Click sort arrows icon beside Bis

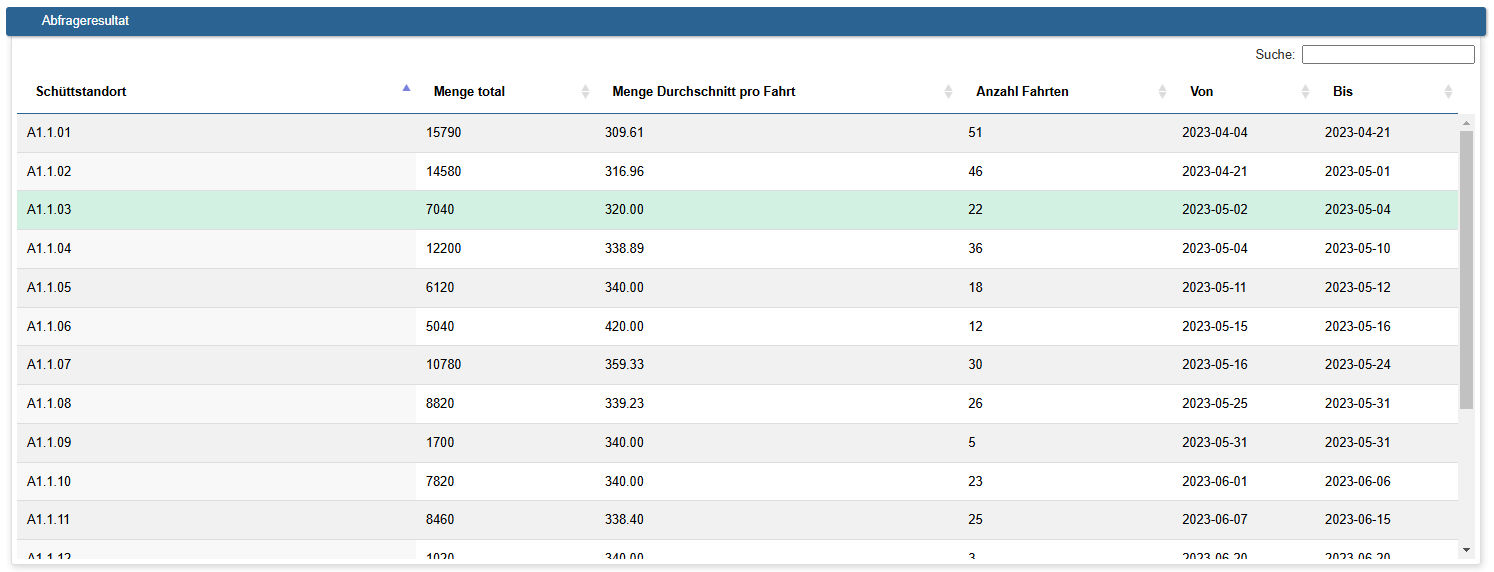click(1448, 91)
